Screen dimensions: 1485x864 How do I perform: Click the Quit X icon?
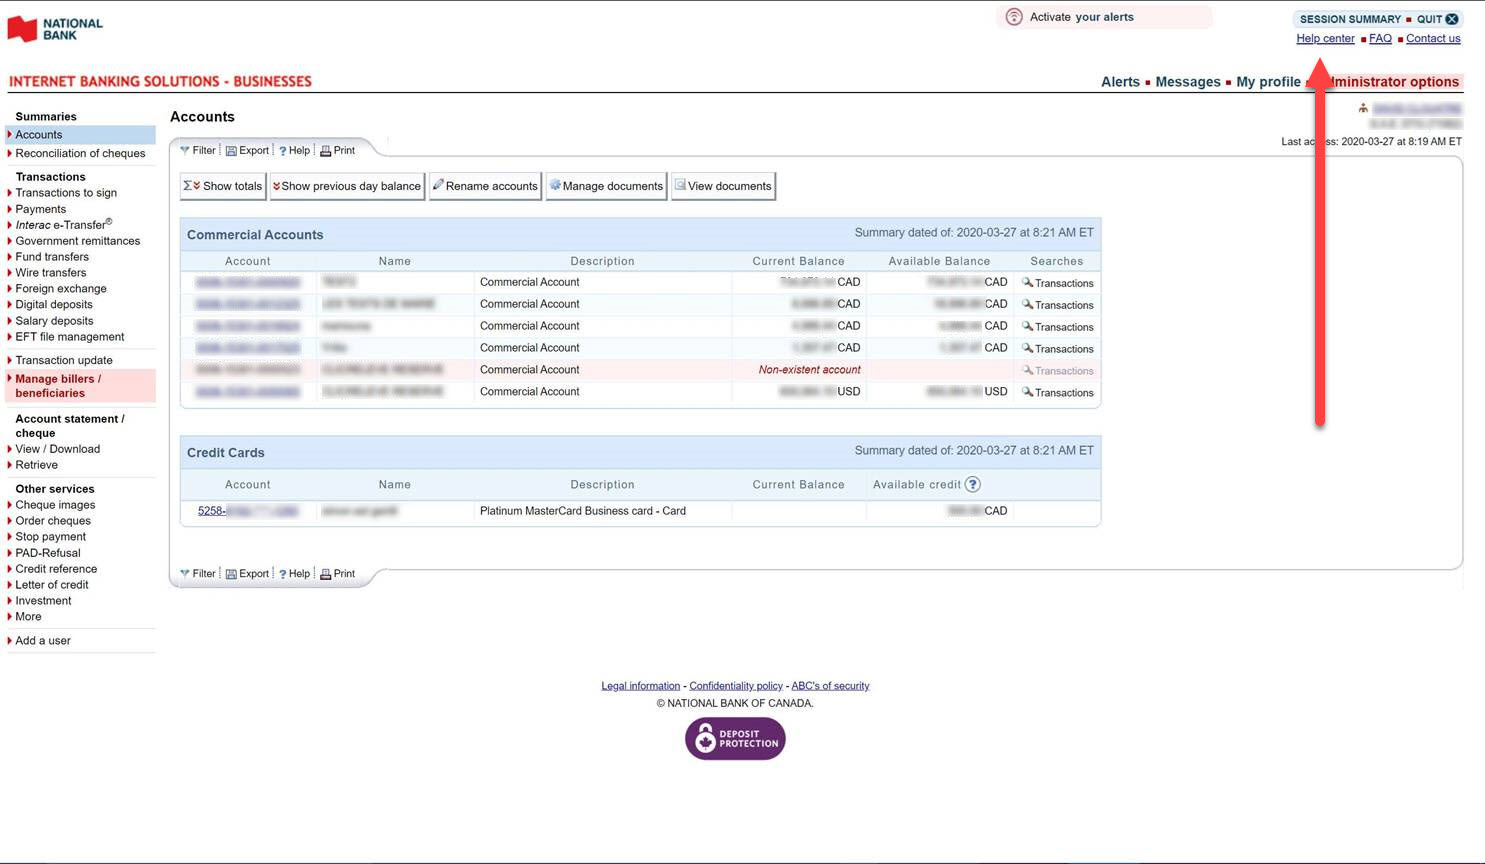1452,19
